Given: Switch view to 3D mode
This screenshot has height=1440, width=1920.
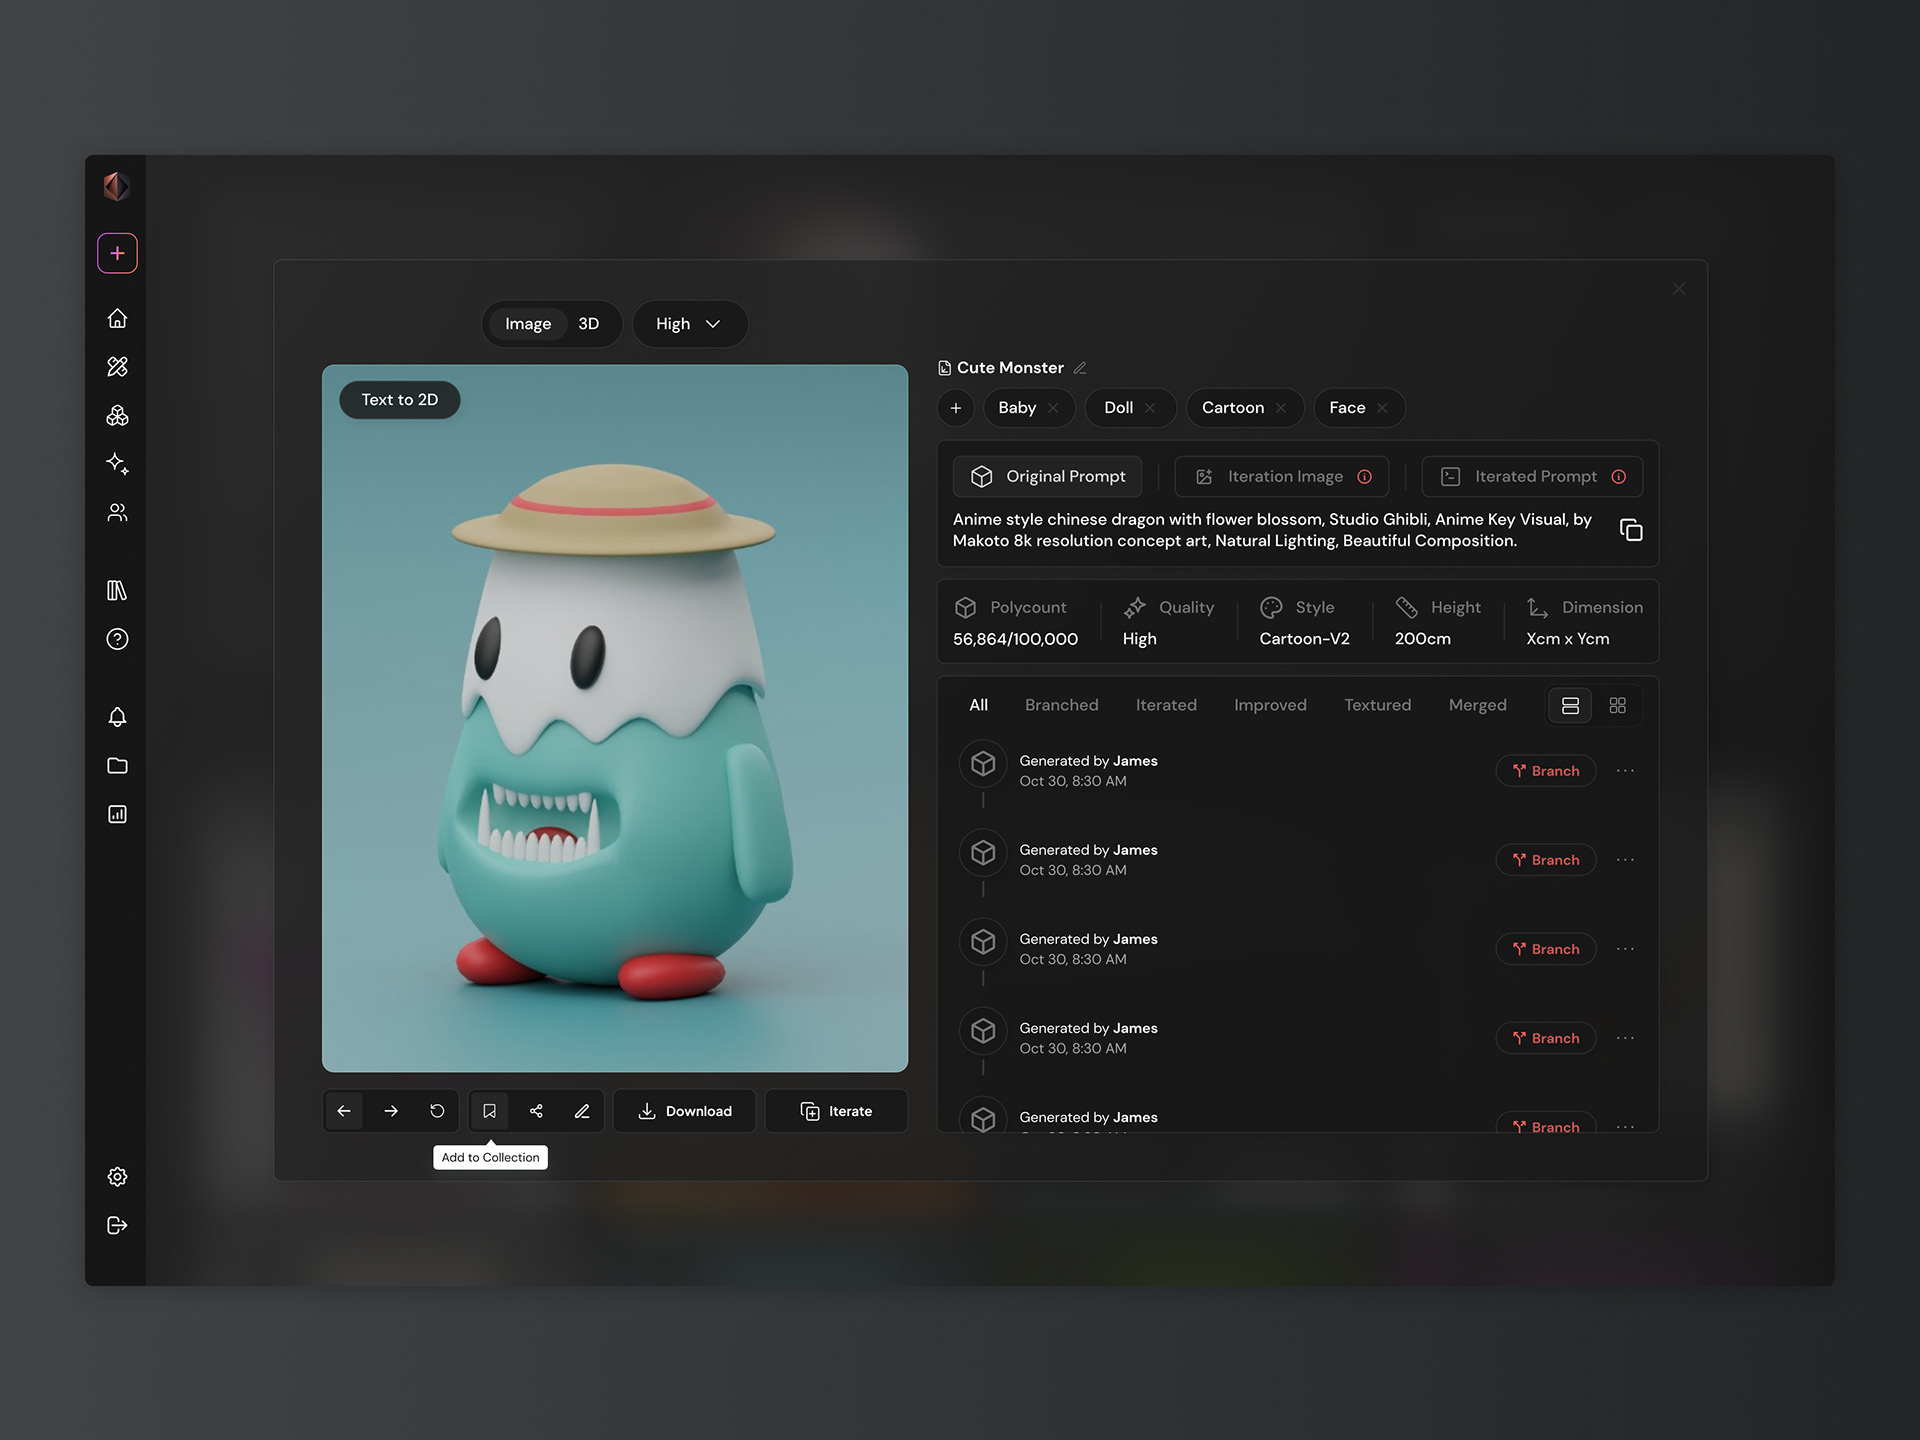Looking at the screenshot, I should [589, 324].
